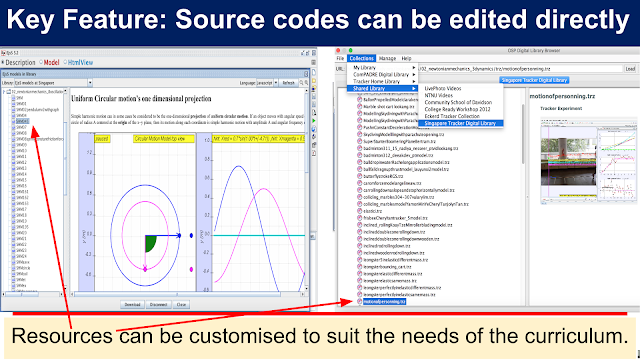Click the Refresh button
Screen dimensions: 640x360
pyautogui.click(x=288, y=83)
